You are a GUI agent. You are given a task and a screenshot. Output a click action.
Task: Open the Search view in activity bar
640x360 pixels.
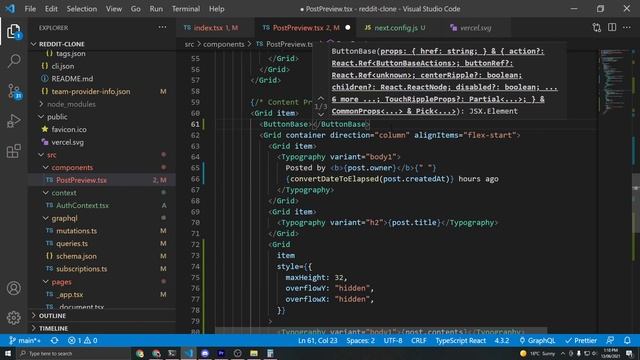coord(14,61)
